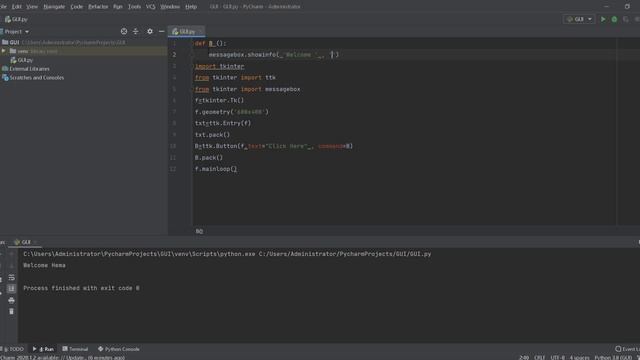
Task: Run with coverage icon next to the debug button
Action: point(626,19)
